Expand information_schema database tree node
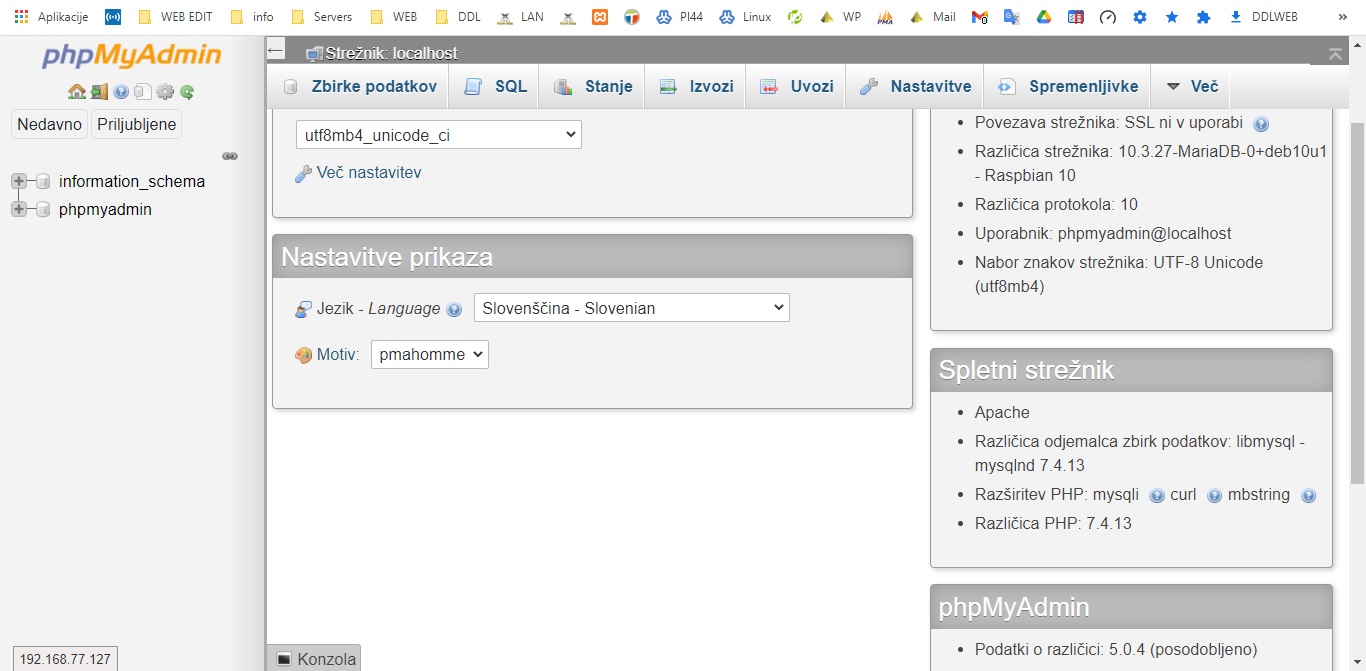This screenshot has height=671, width=1366. pyautogui.click(x=18, y=182)
